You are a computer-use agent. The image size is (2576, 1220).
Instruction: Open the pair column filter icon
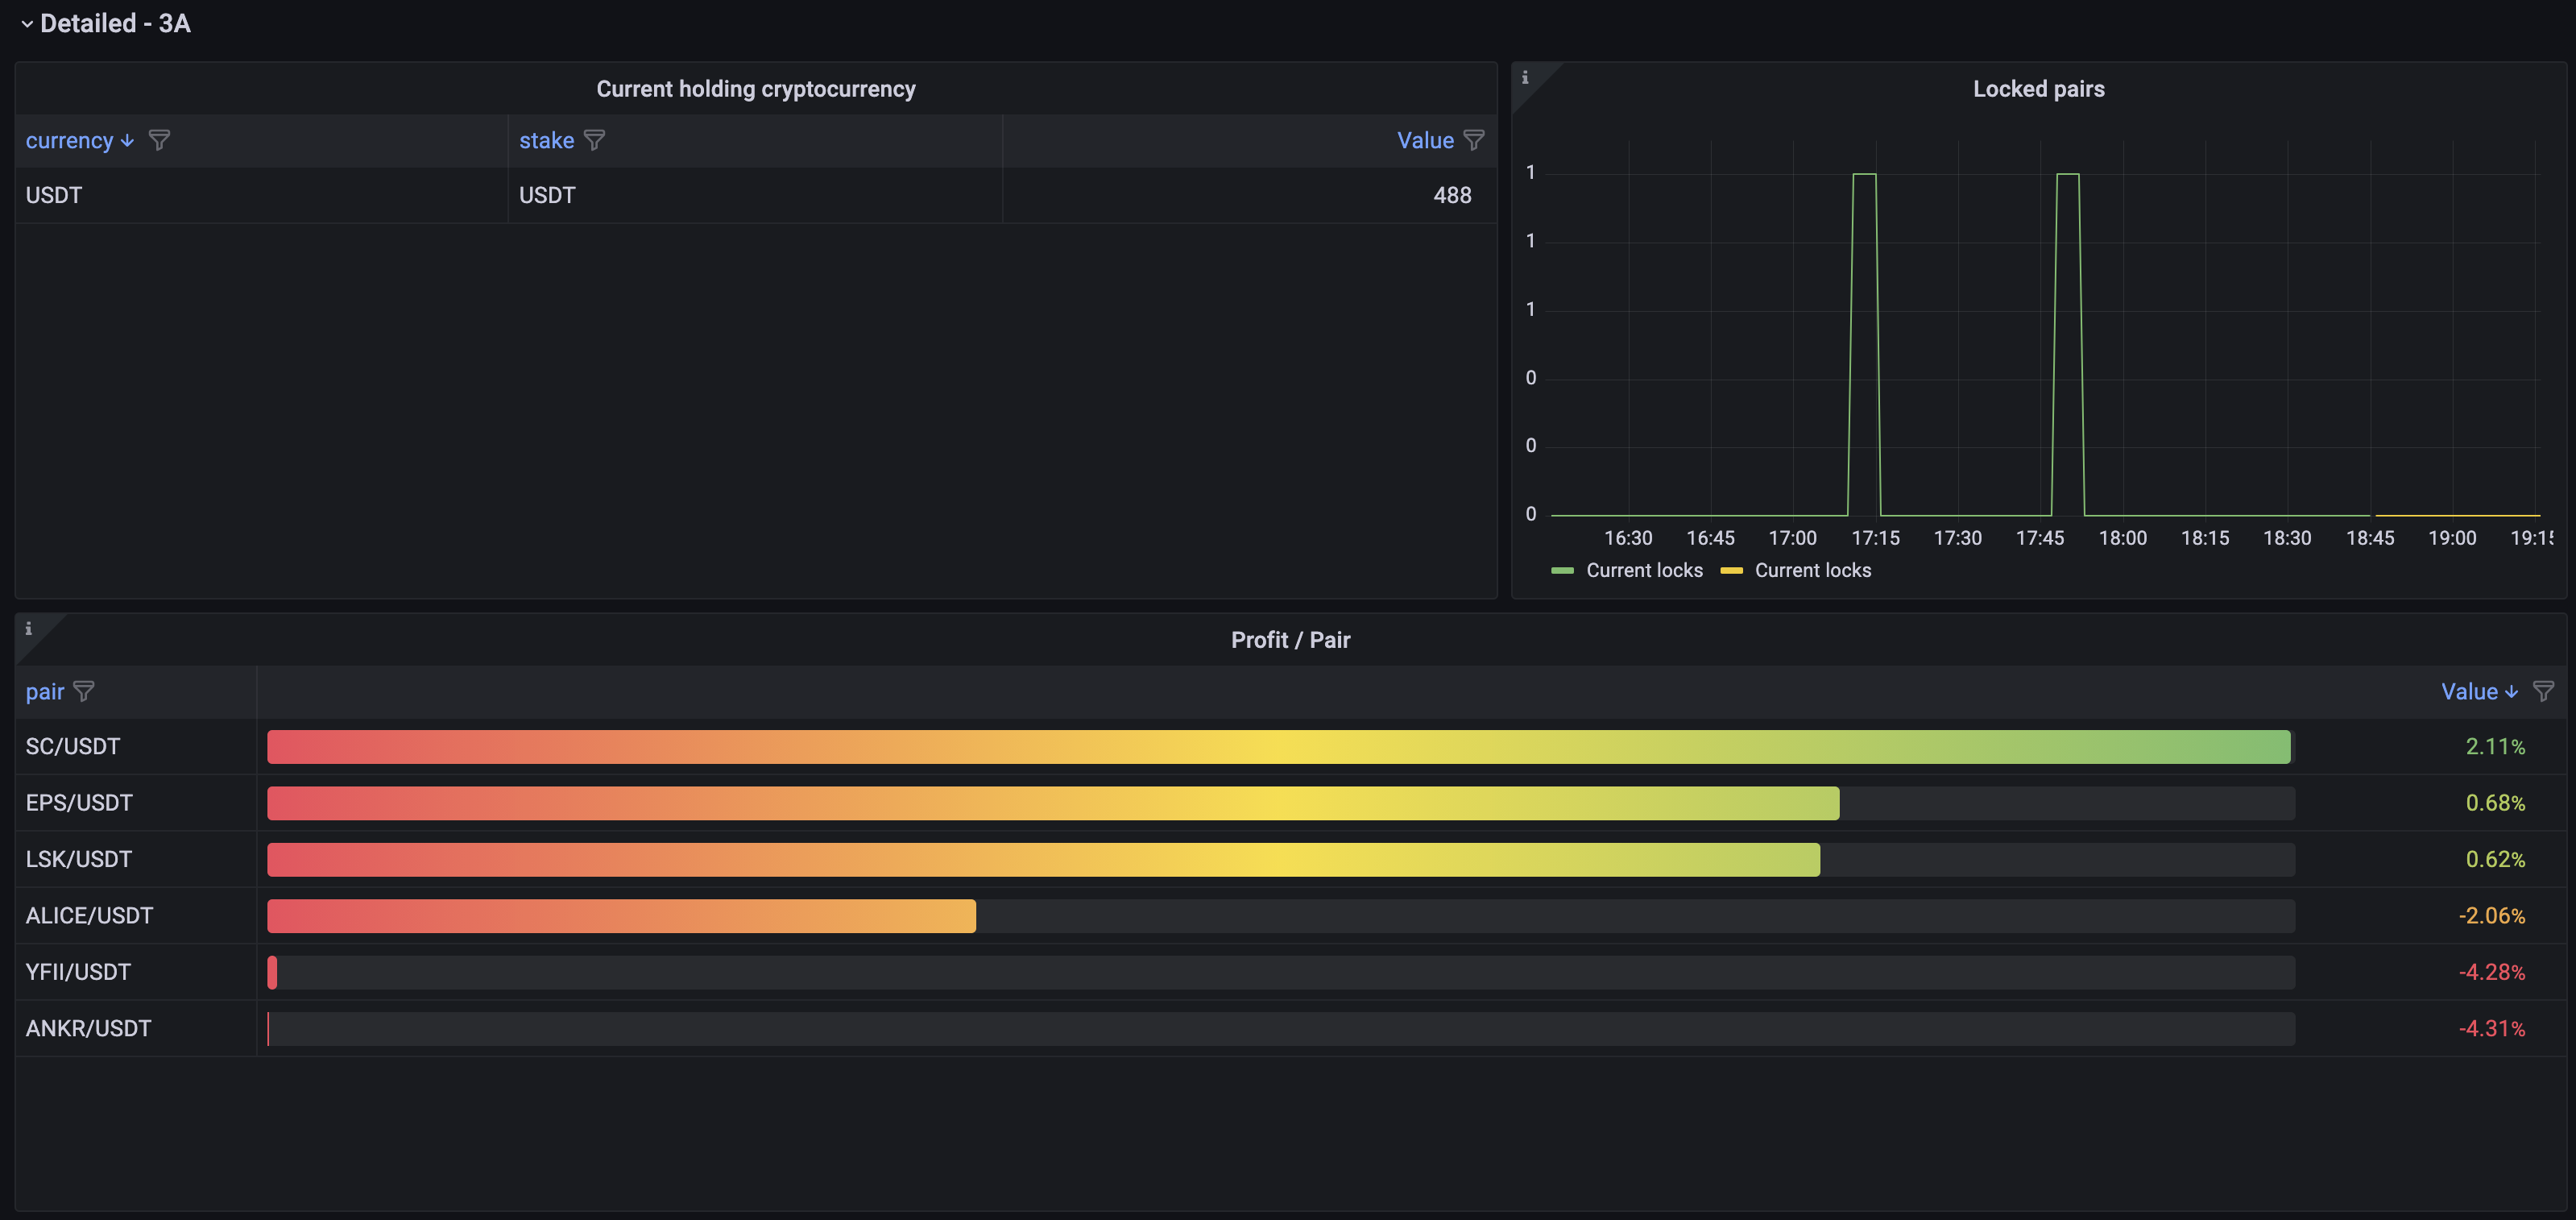pyautogui.click(x=84, y=691)
